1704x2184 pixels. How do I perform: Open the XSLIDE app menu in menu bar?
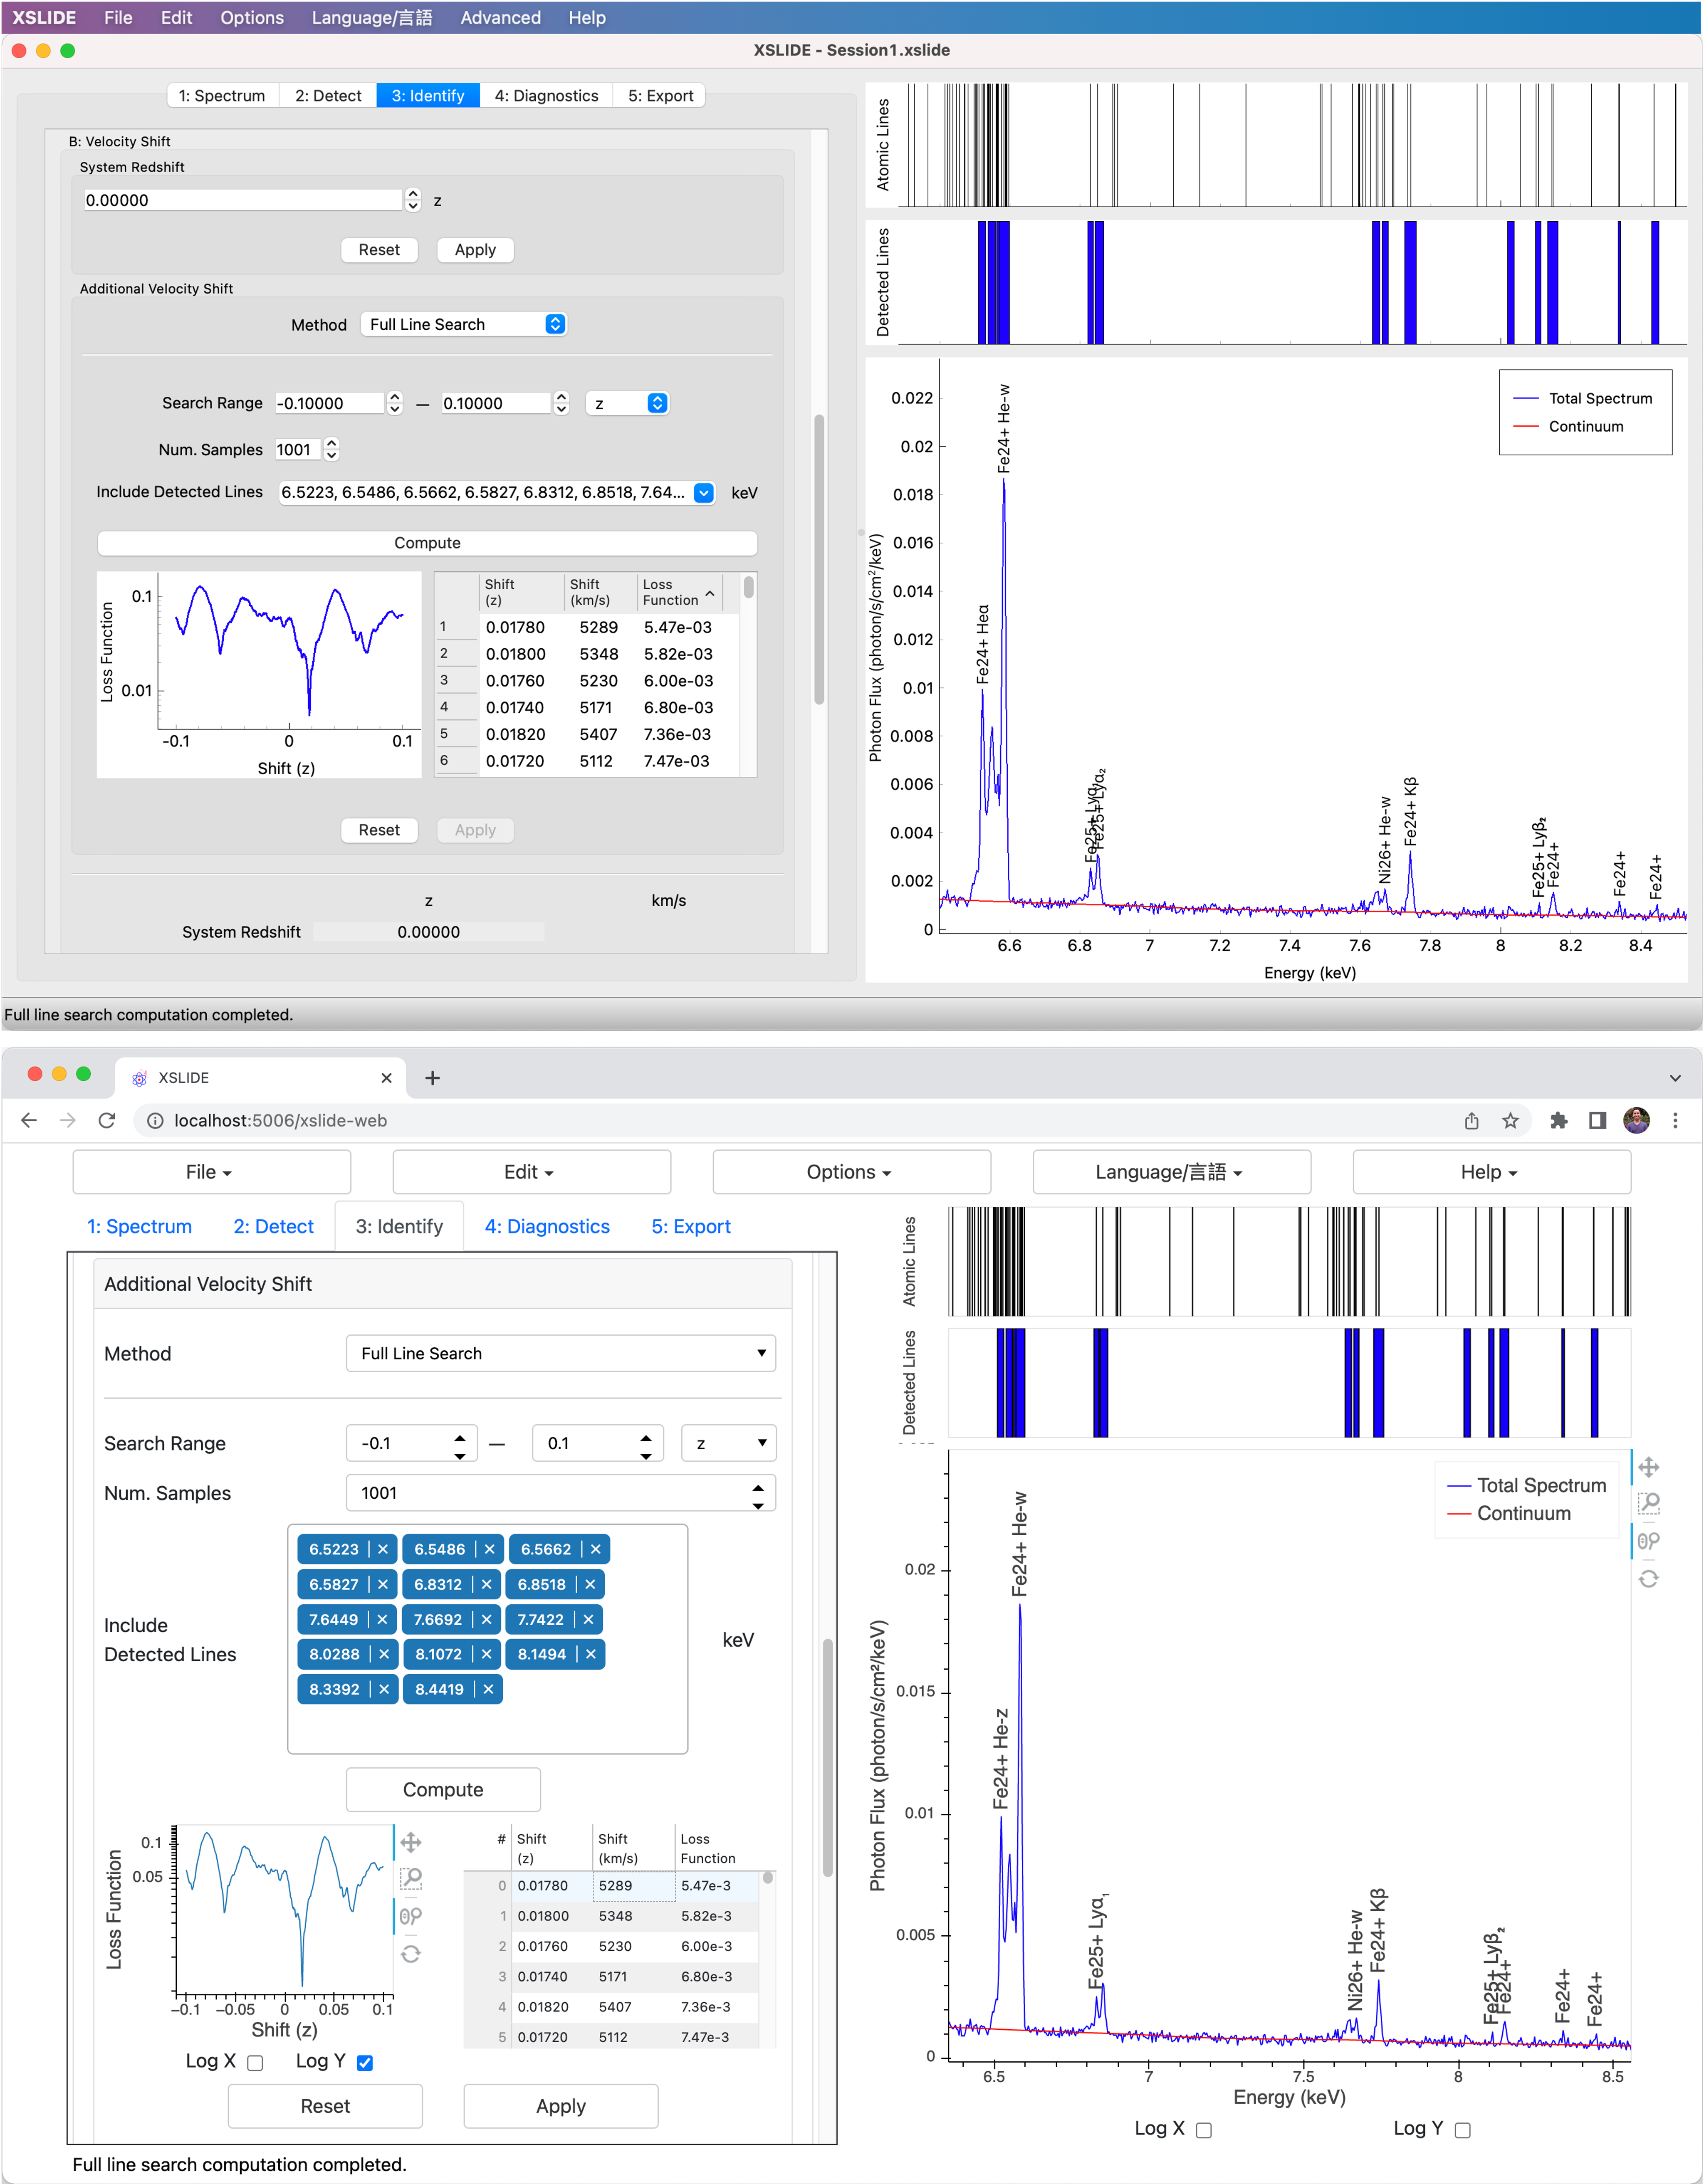pos(44,17)
